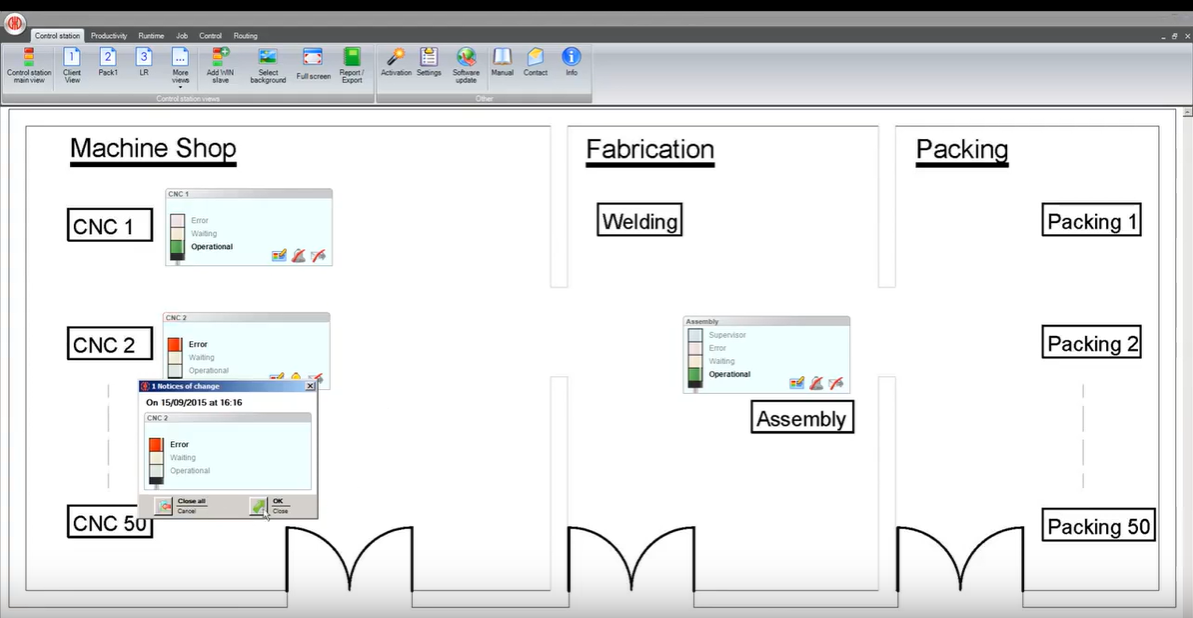Image resolution: width=1193 pixels, height=618 pixels.
Task: Open the Manual book icon
Action: (502, 62)
